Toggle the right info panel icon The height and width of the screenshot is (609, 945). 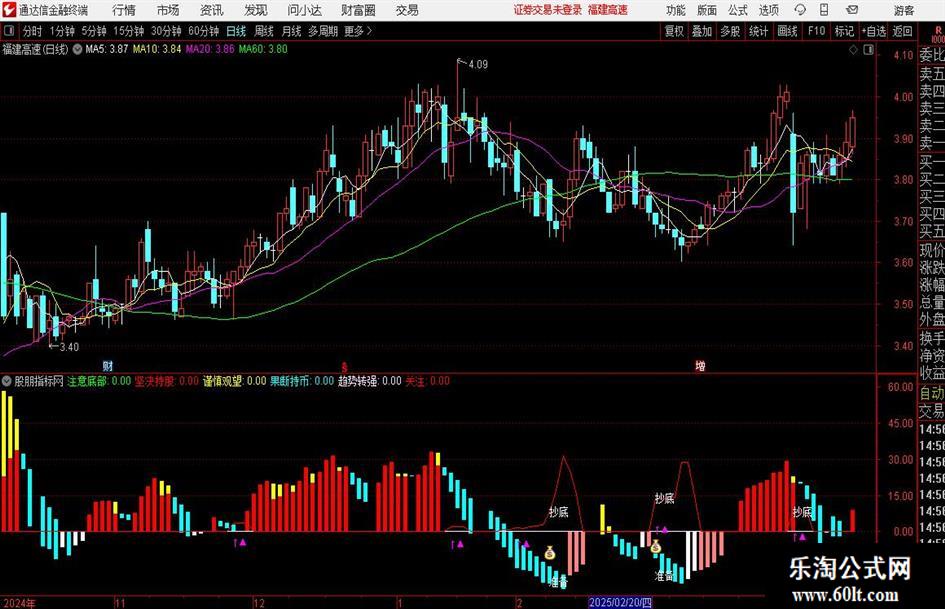(868, 50)
